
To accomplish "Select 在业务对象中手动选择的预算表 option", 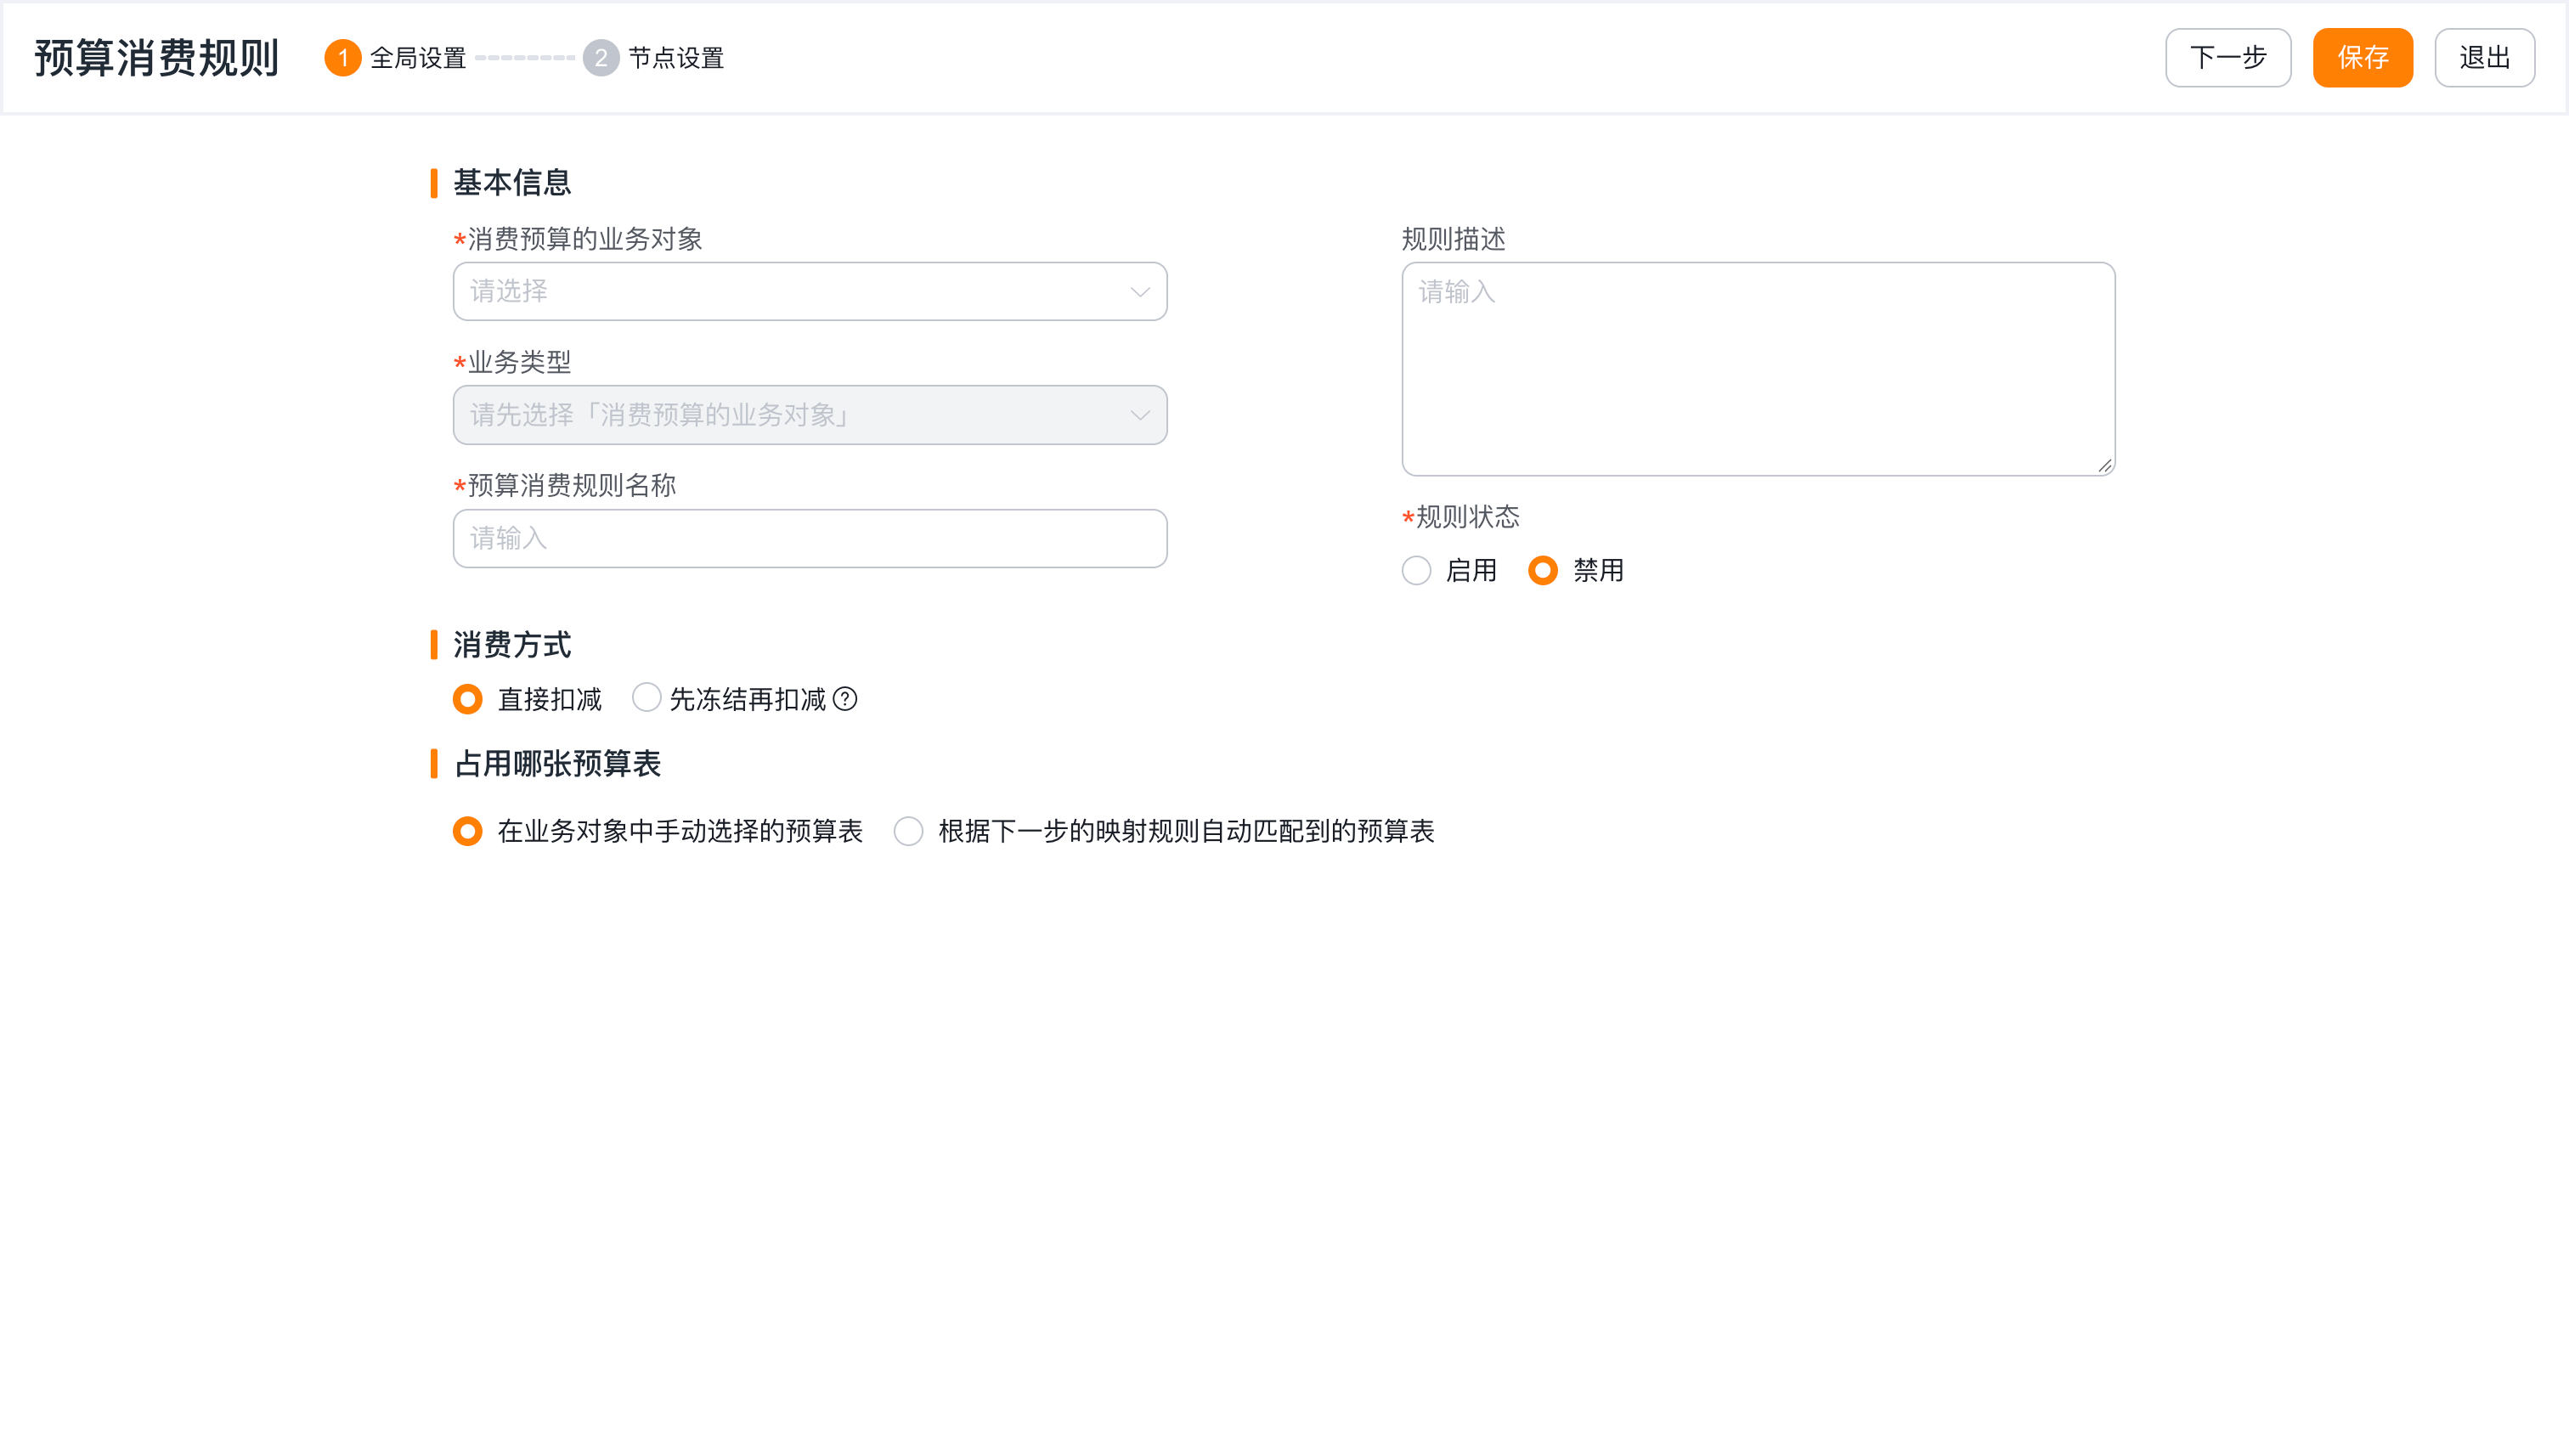I will point(467,831).
